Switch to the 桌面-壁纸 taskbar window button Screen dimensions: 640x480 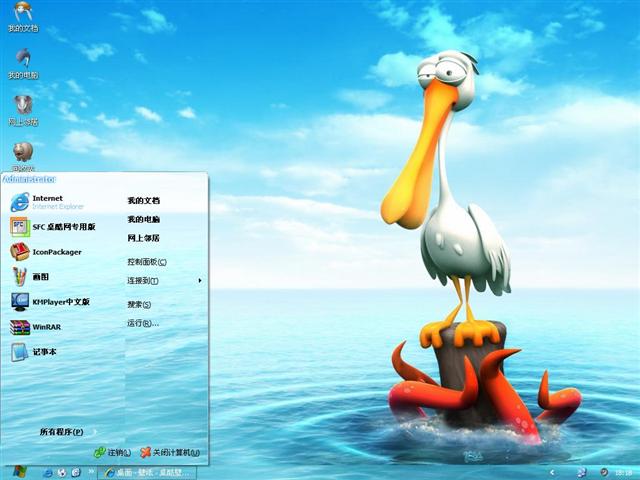click(147, 473)
